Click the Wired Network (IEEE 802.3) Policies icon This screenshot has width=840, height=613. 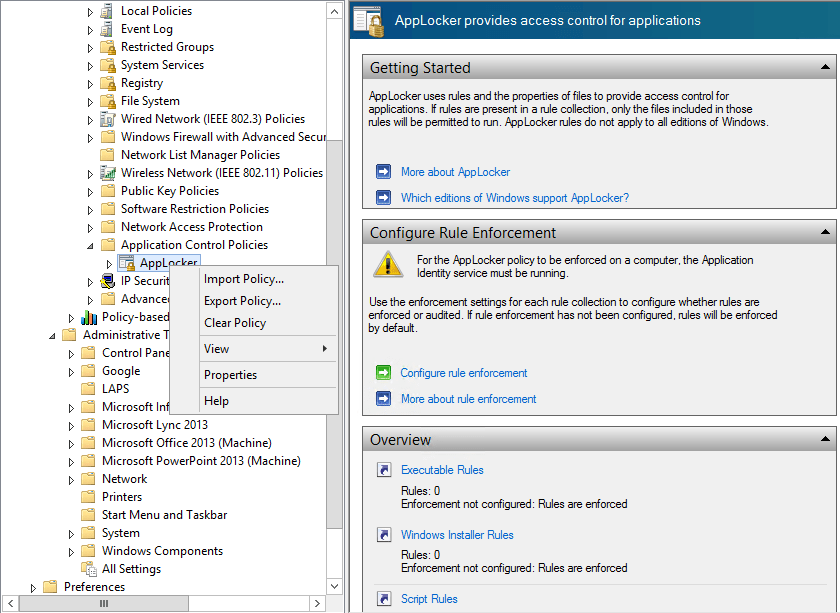click(106, 118)
